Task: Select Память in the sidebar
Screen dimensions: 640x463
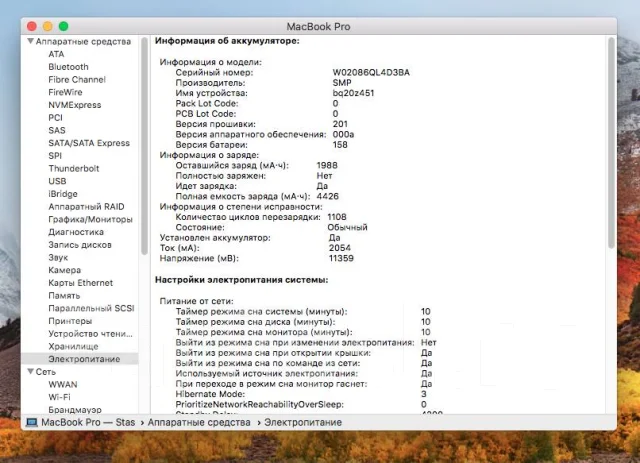Action: 64,295
